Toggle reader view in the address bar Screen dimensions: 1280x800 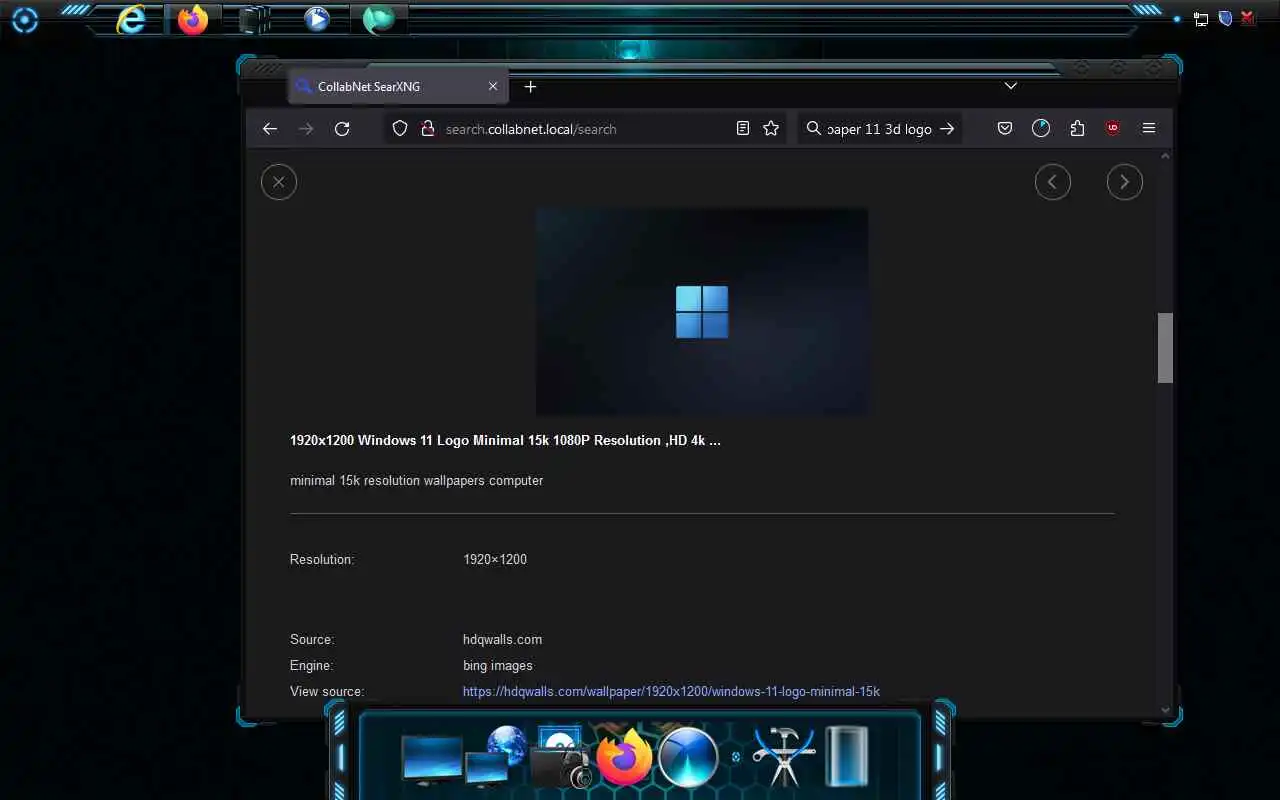pos(743,129)
